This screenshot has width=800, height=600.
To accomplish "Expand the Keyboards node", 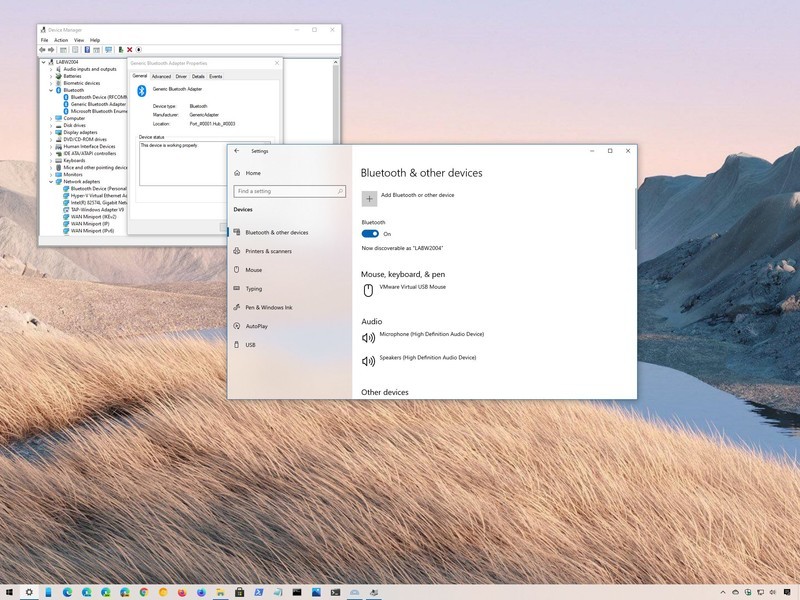I will [x=51, y=161].
